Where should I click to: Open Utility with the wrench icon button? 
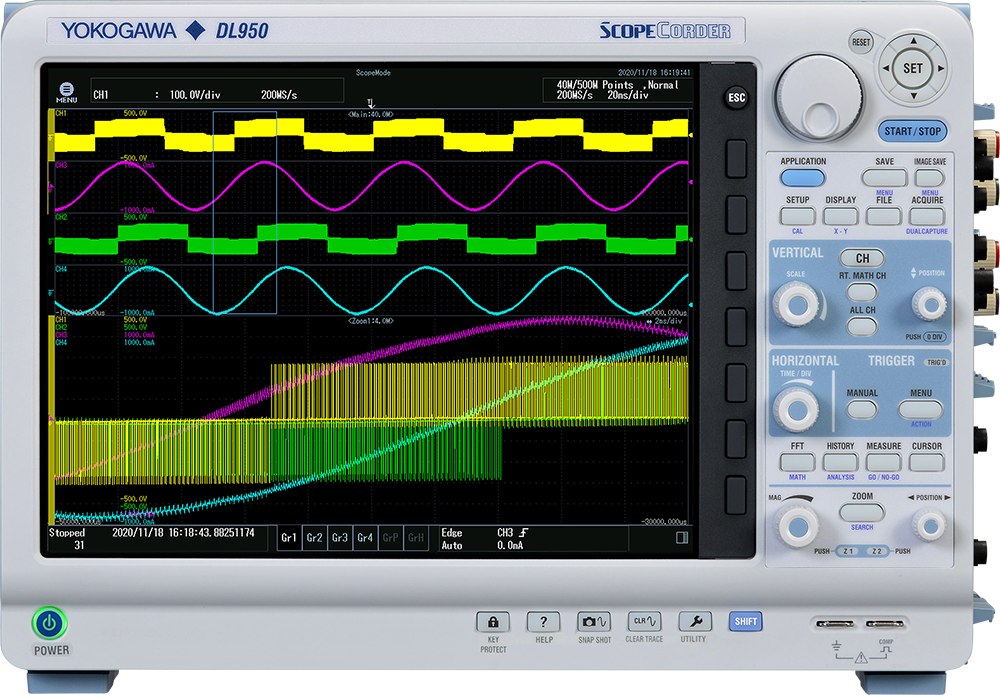point(693,621)
